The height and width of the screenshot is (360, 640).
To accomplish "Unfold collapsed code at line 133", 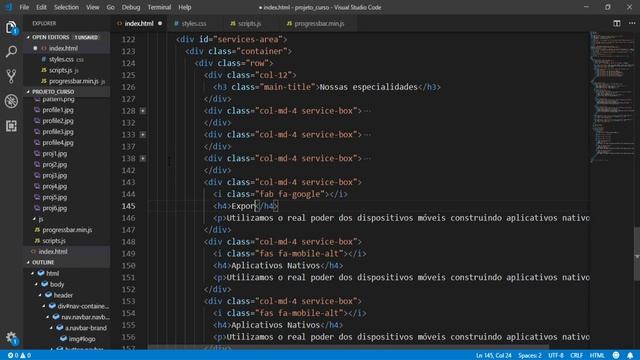I will pos(143,135).
